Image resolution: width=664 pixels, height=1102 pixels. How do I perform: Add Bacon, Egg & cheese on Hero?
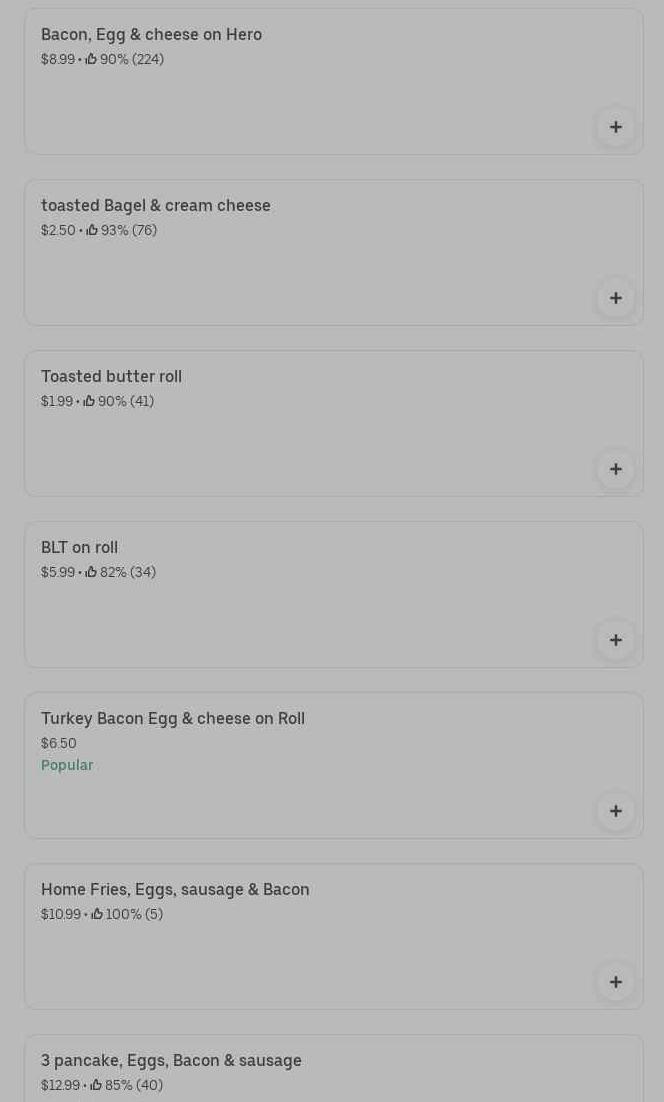[615, 127]
